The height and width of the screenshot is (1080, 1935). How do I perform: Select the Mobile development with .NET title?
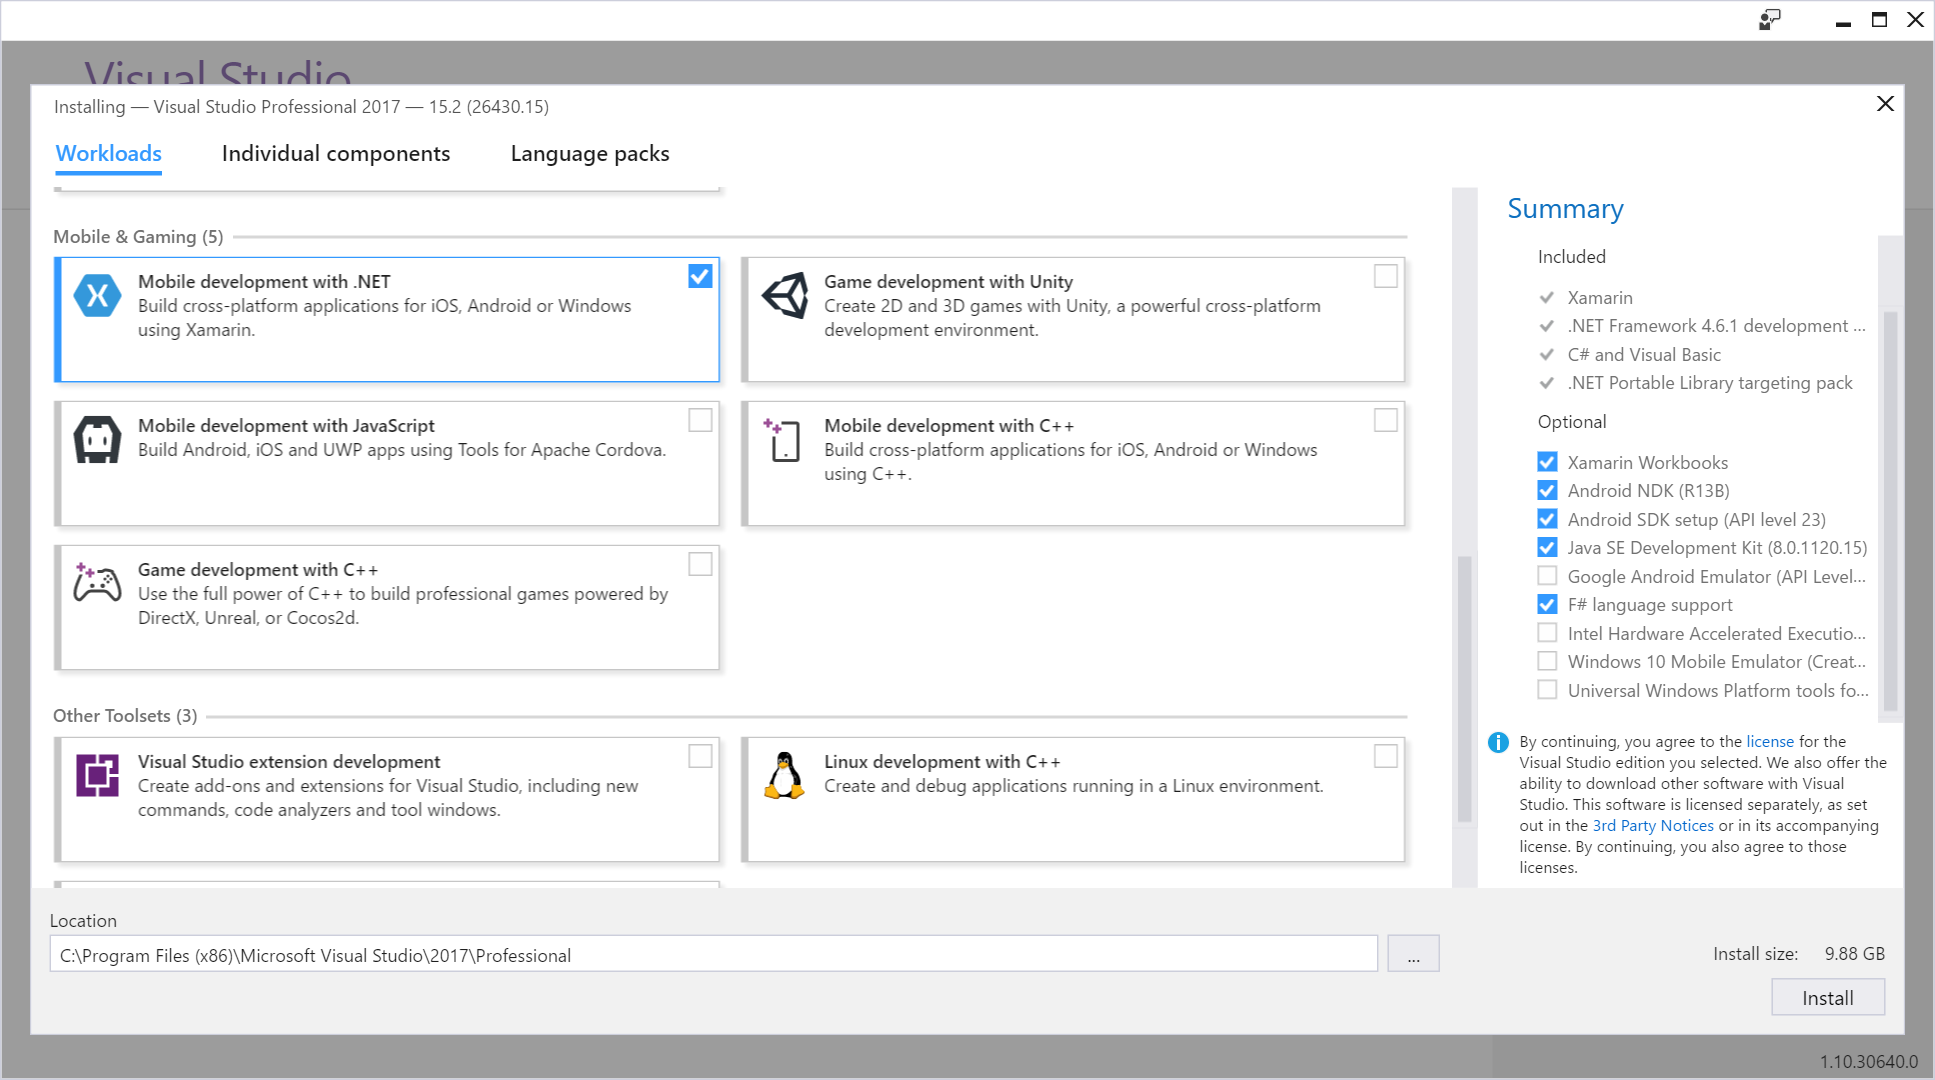264,282
